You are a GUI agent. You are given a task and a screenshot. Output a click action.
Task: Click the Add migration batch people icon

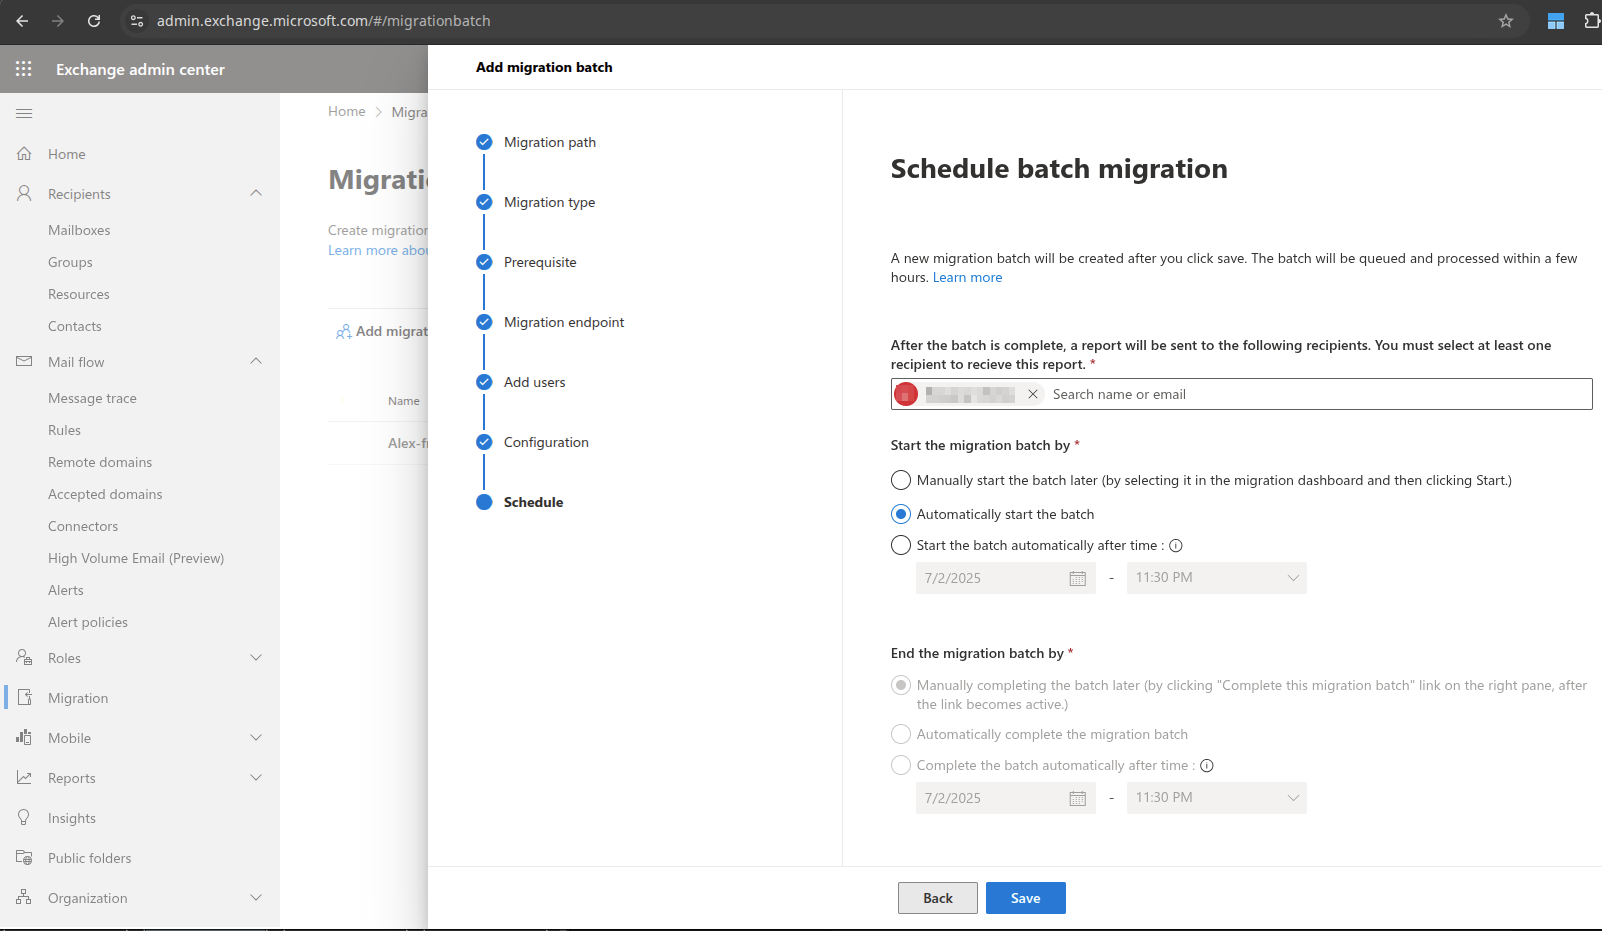[343, 331]
